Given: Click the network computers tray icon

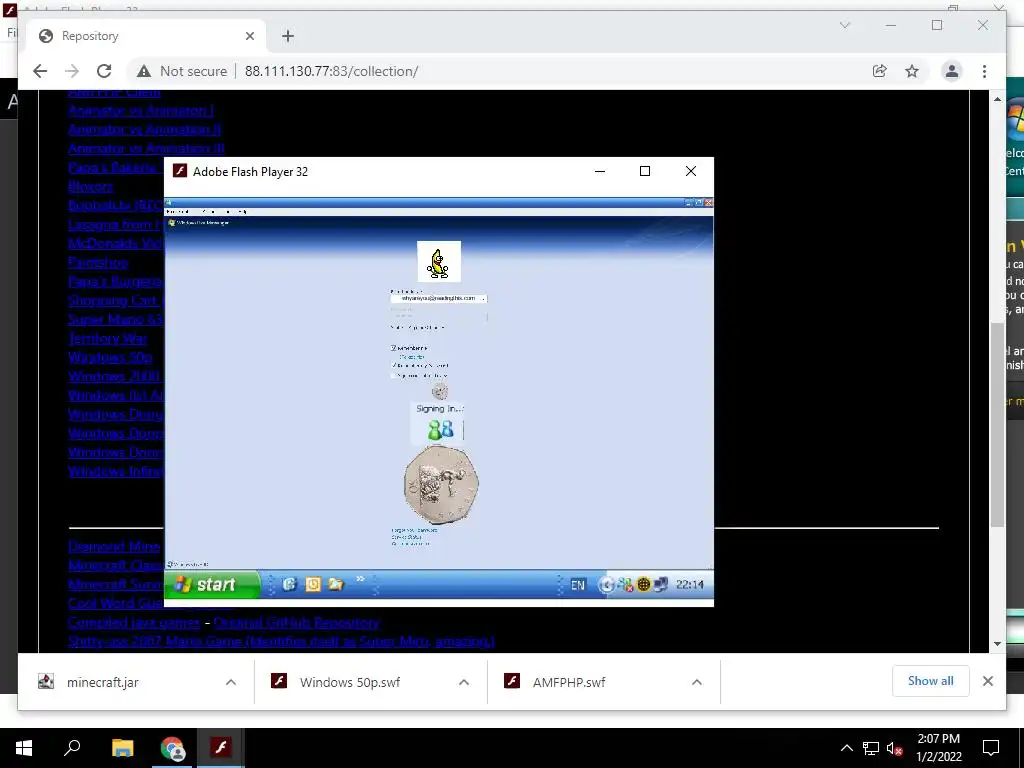Looking at the screenshot, I should [660, 585].
